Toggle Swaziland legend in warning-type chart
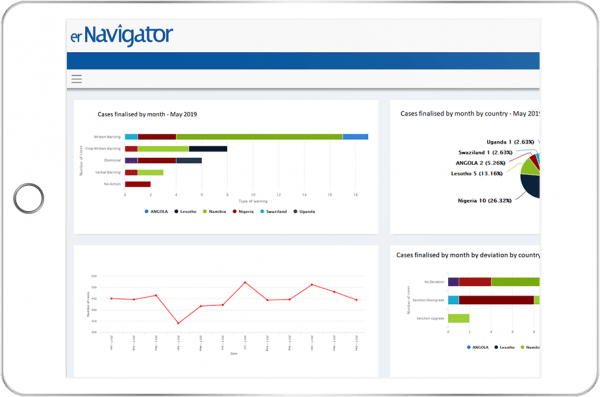600x397 pixels. [273, 211]
